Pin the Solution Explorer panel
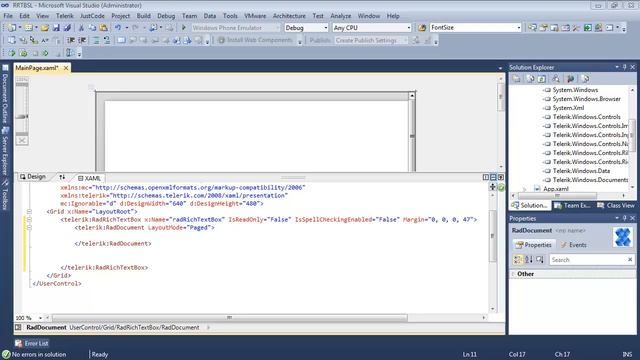The image size is (640, 360). pos(624,67)
